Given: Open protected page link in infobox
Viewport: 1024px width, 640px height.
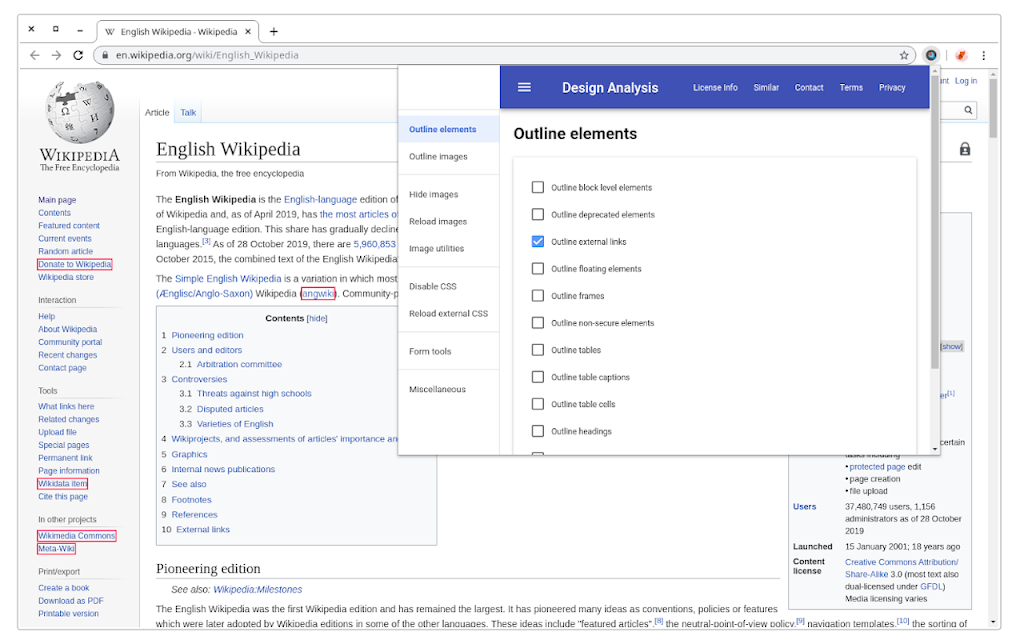Looking at the screenshot, I should point(877,467).
